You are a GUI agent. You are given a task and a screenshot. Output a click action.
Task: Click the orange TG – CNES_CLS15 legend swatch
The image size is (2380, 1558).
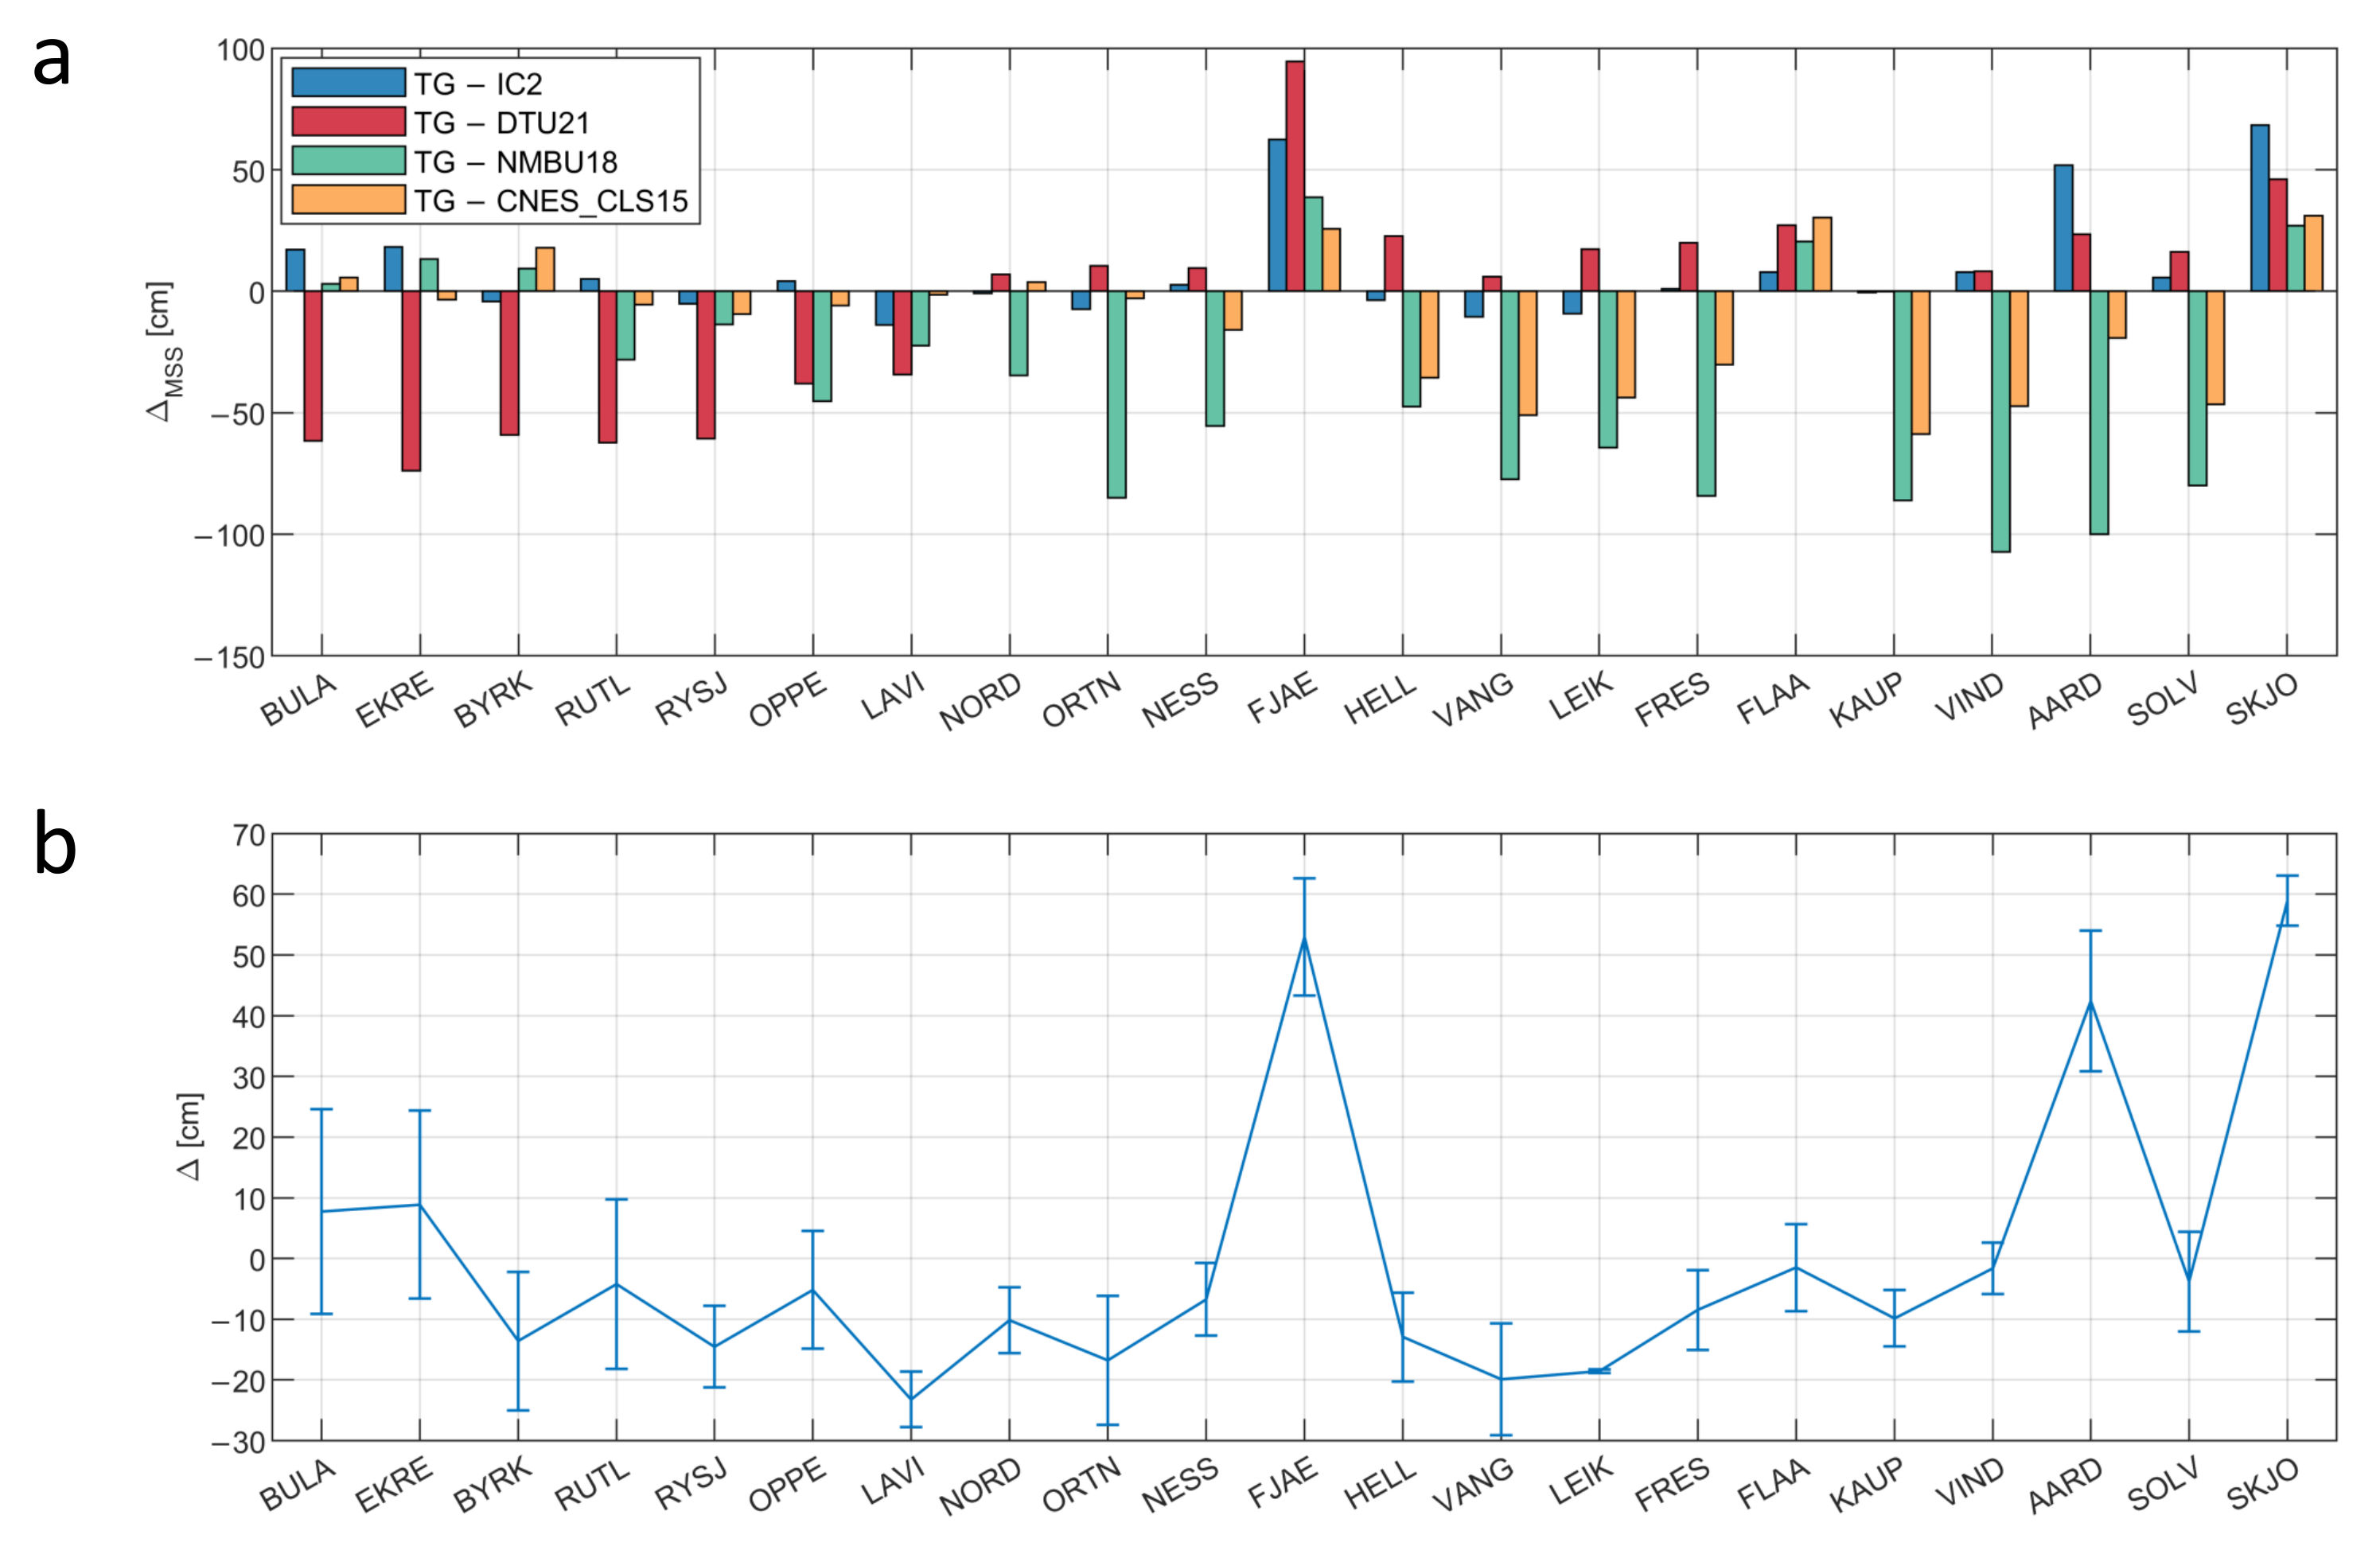(348, 200)
